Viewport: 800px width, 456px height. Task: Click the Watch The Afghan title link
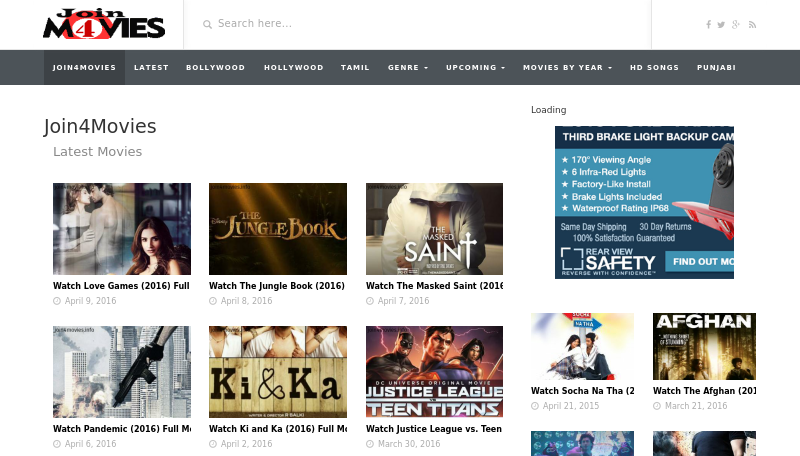click(705, 391)
